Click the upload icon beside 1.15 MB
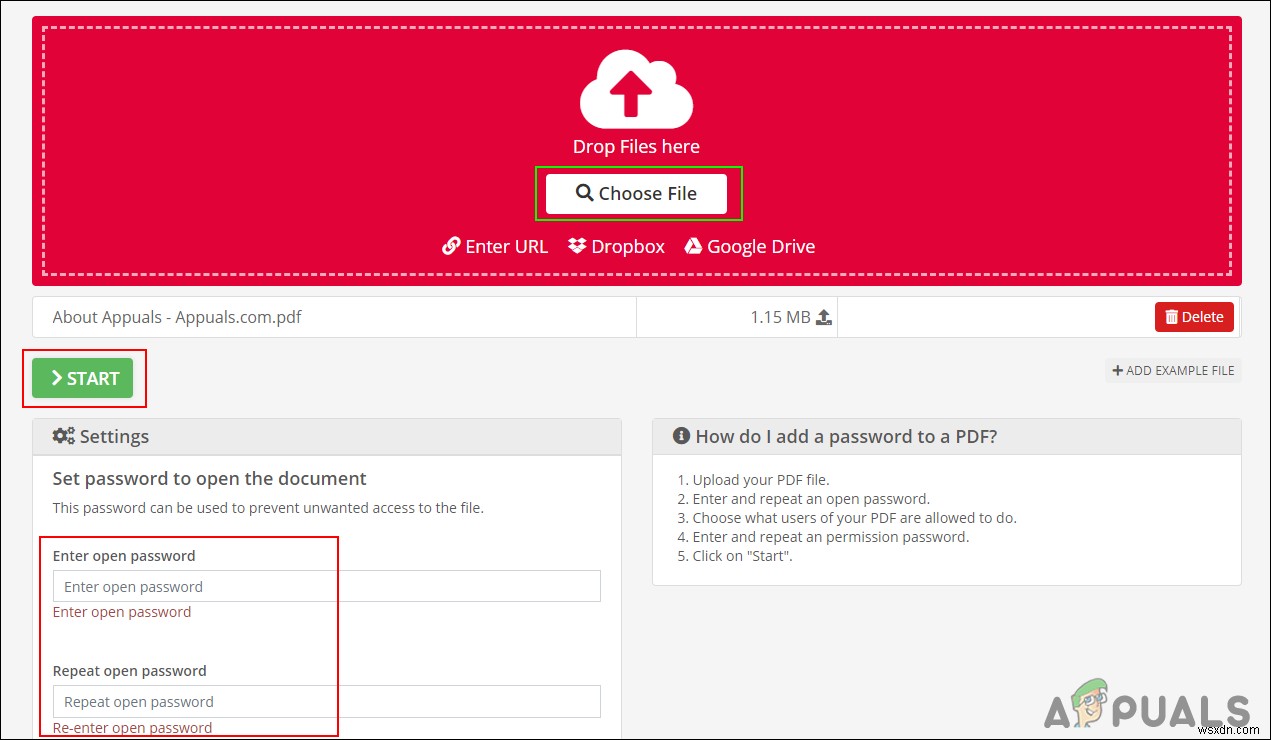Viewport: 1271px width, 740px height. click(823, 317)
